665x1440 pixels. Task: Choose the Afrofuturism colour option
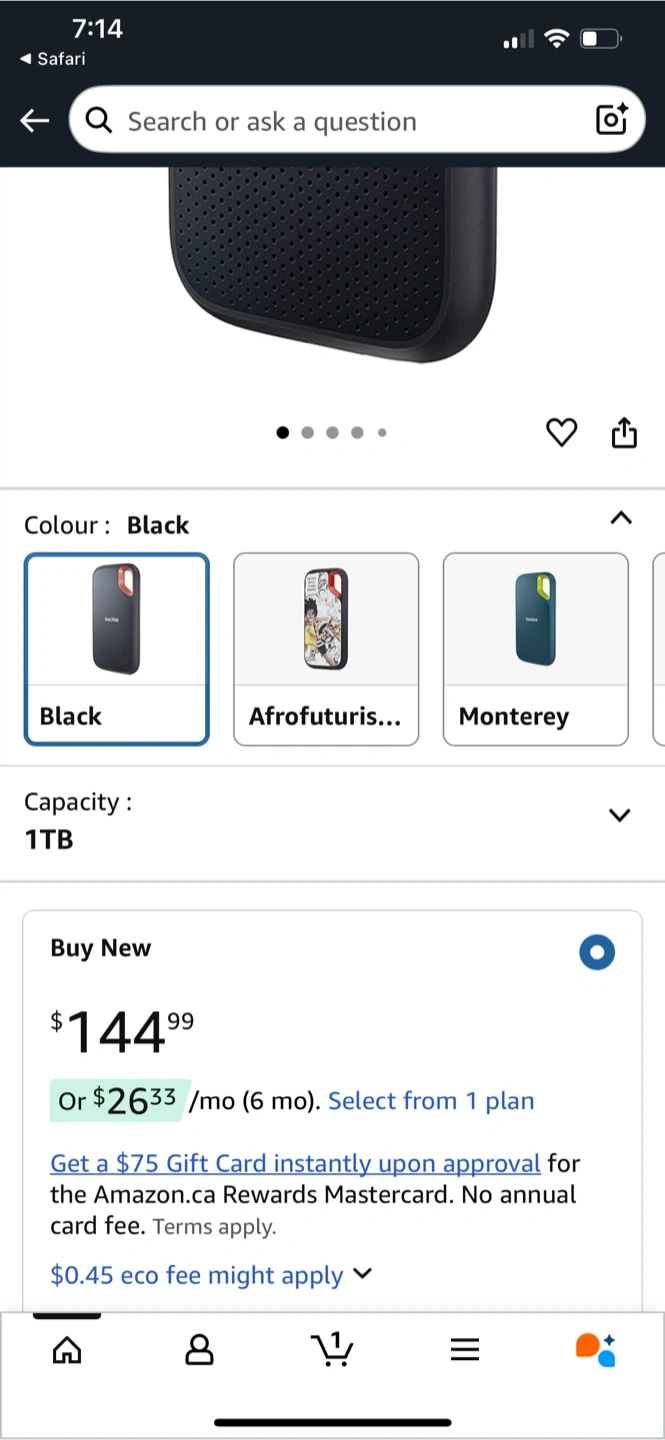pos(326,649)
